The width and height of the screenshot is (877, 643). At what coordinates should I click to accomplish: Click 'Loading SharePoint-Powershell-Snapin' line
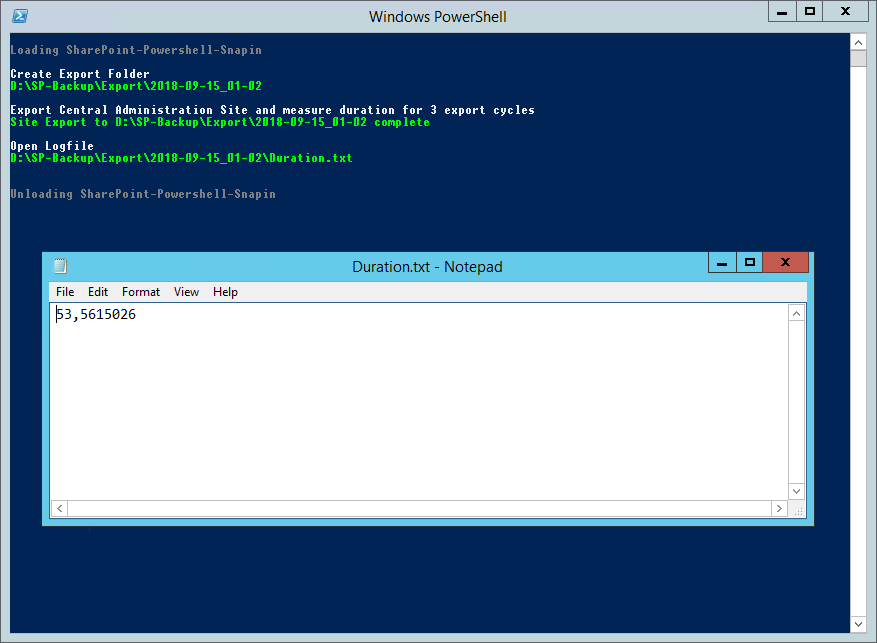(x=136, y=50)
